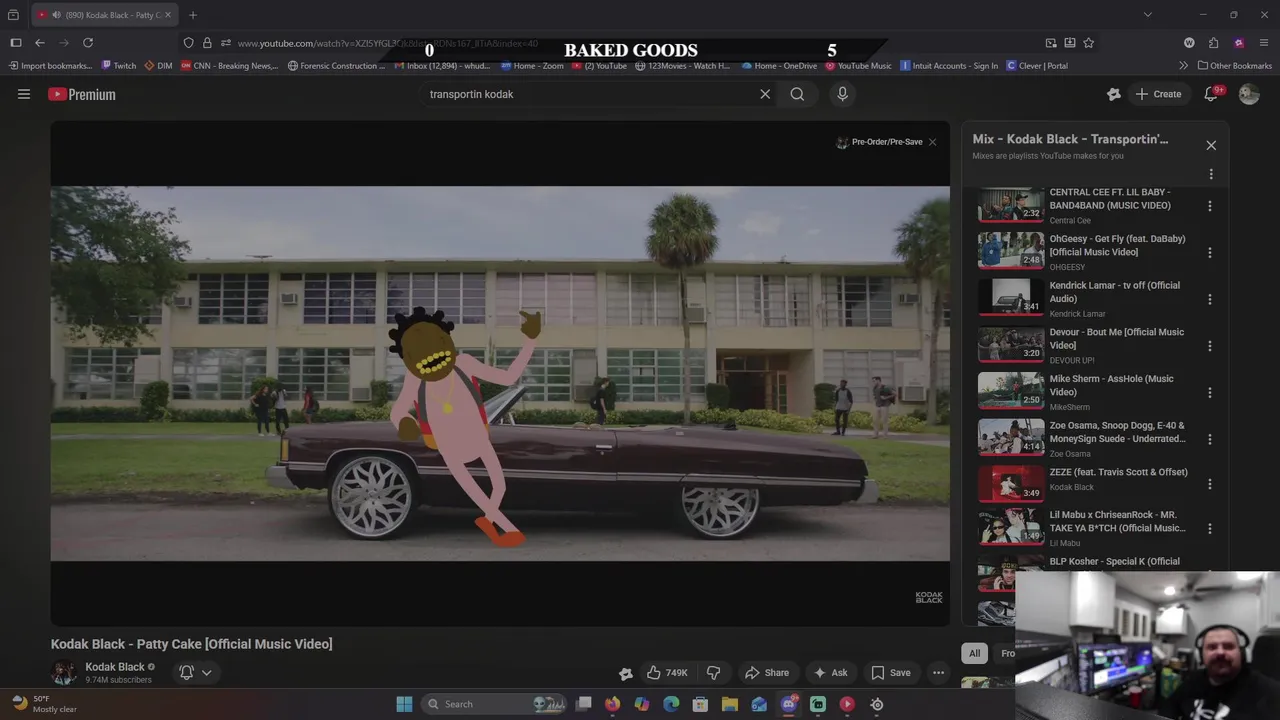The image size is (1280, 720).
Task: Open options for Devour Bout Me video
Action: pos(1210,346)
